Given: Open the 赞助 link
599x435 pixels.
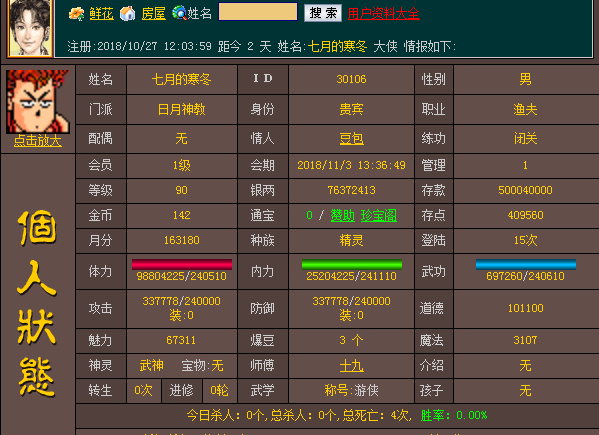Looking at the screenshot, I should pos(343,215).
